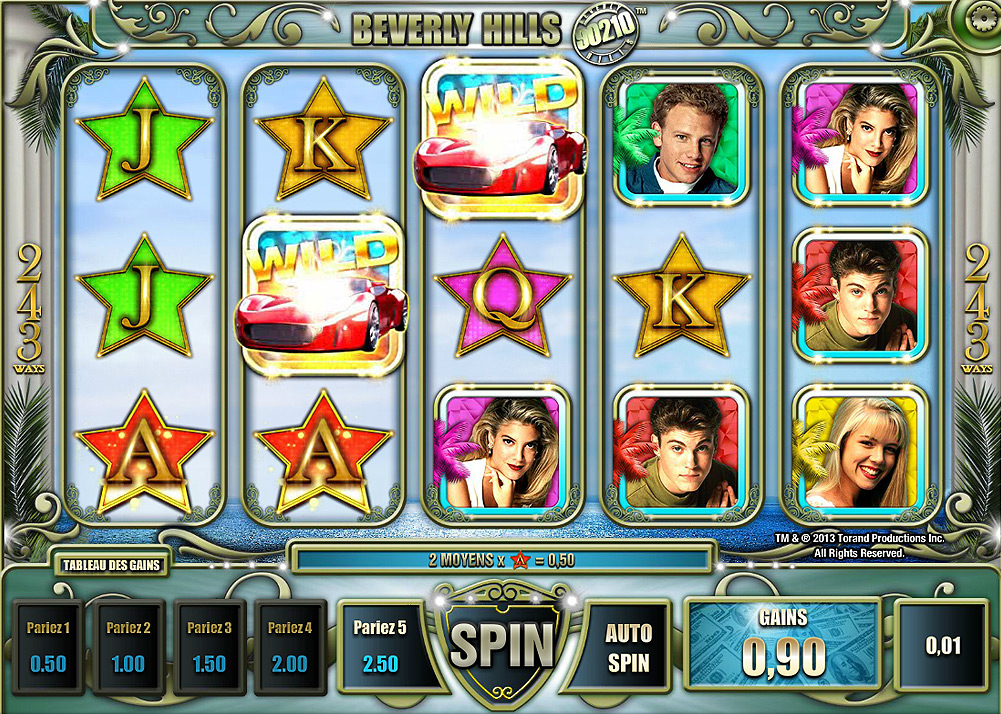This screenshot has height=714, width=1001.
Task: Click the top green J star
Action: tap(143, 139)
